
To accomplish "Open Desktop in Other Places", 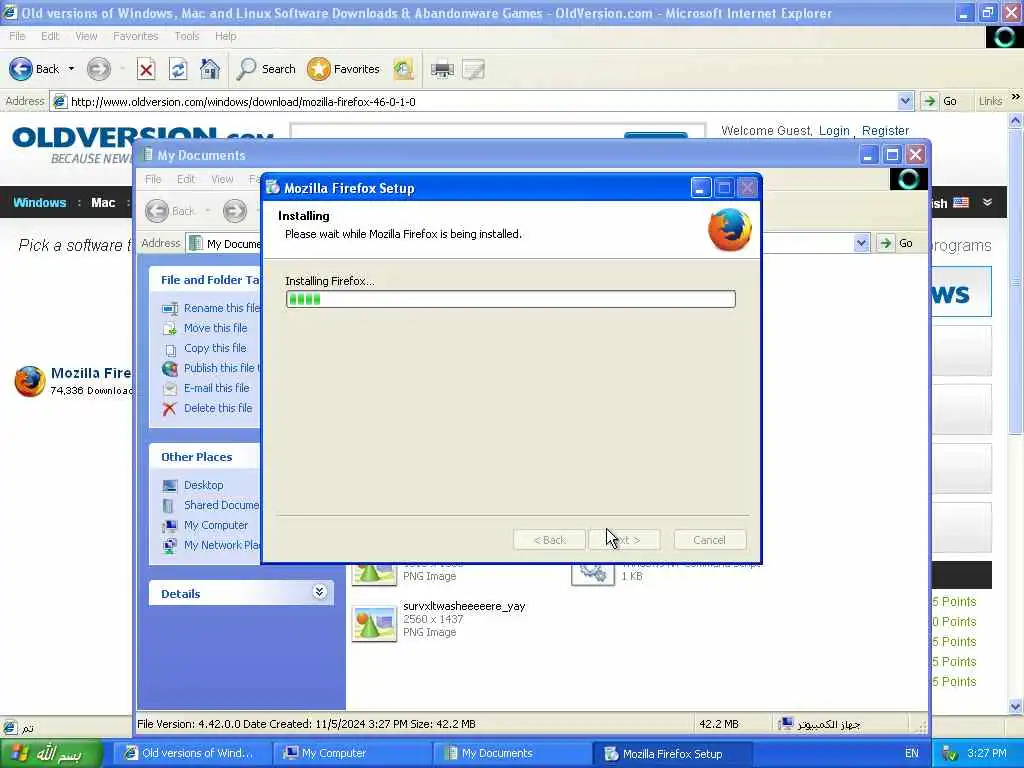I will [193, 485].
